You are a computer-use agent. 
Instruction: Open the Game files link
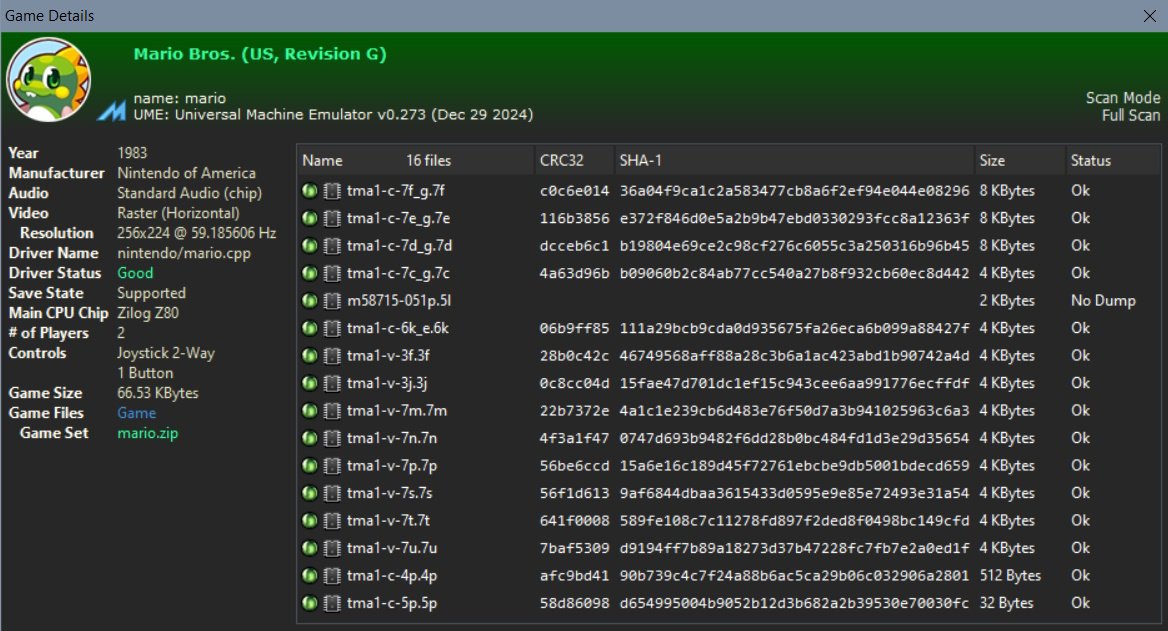pos(136,413)
